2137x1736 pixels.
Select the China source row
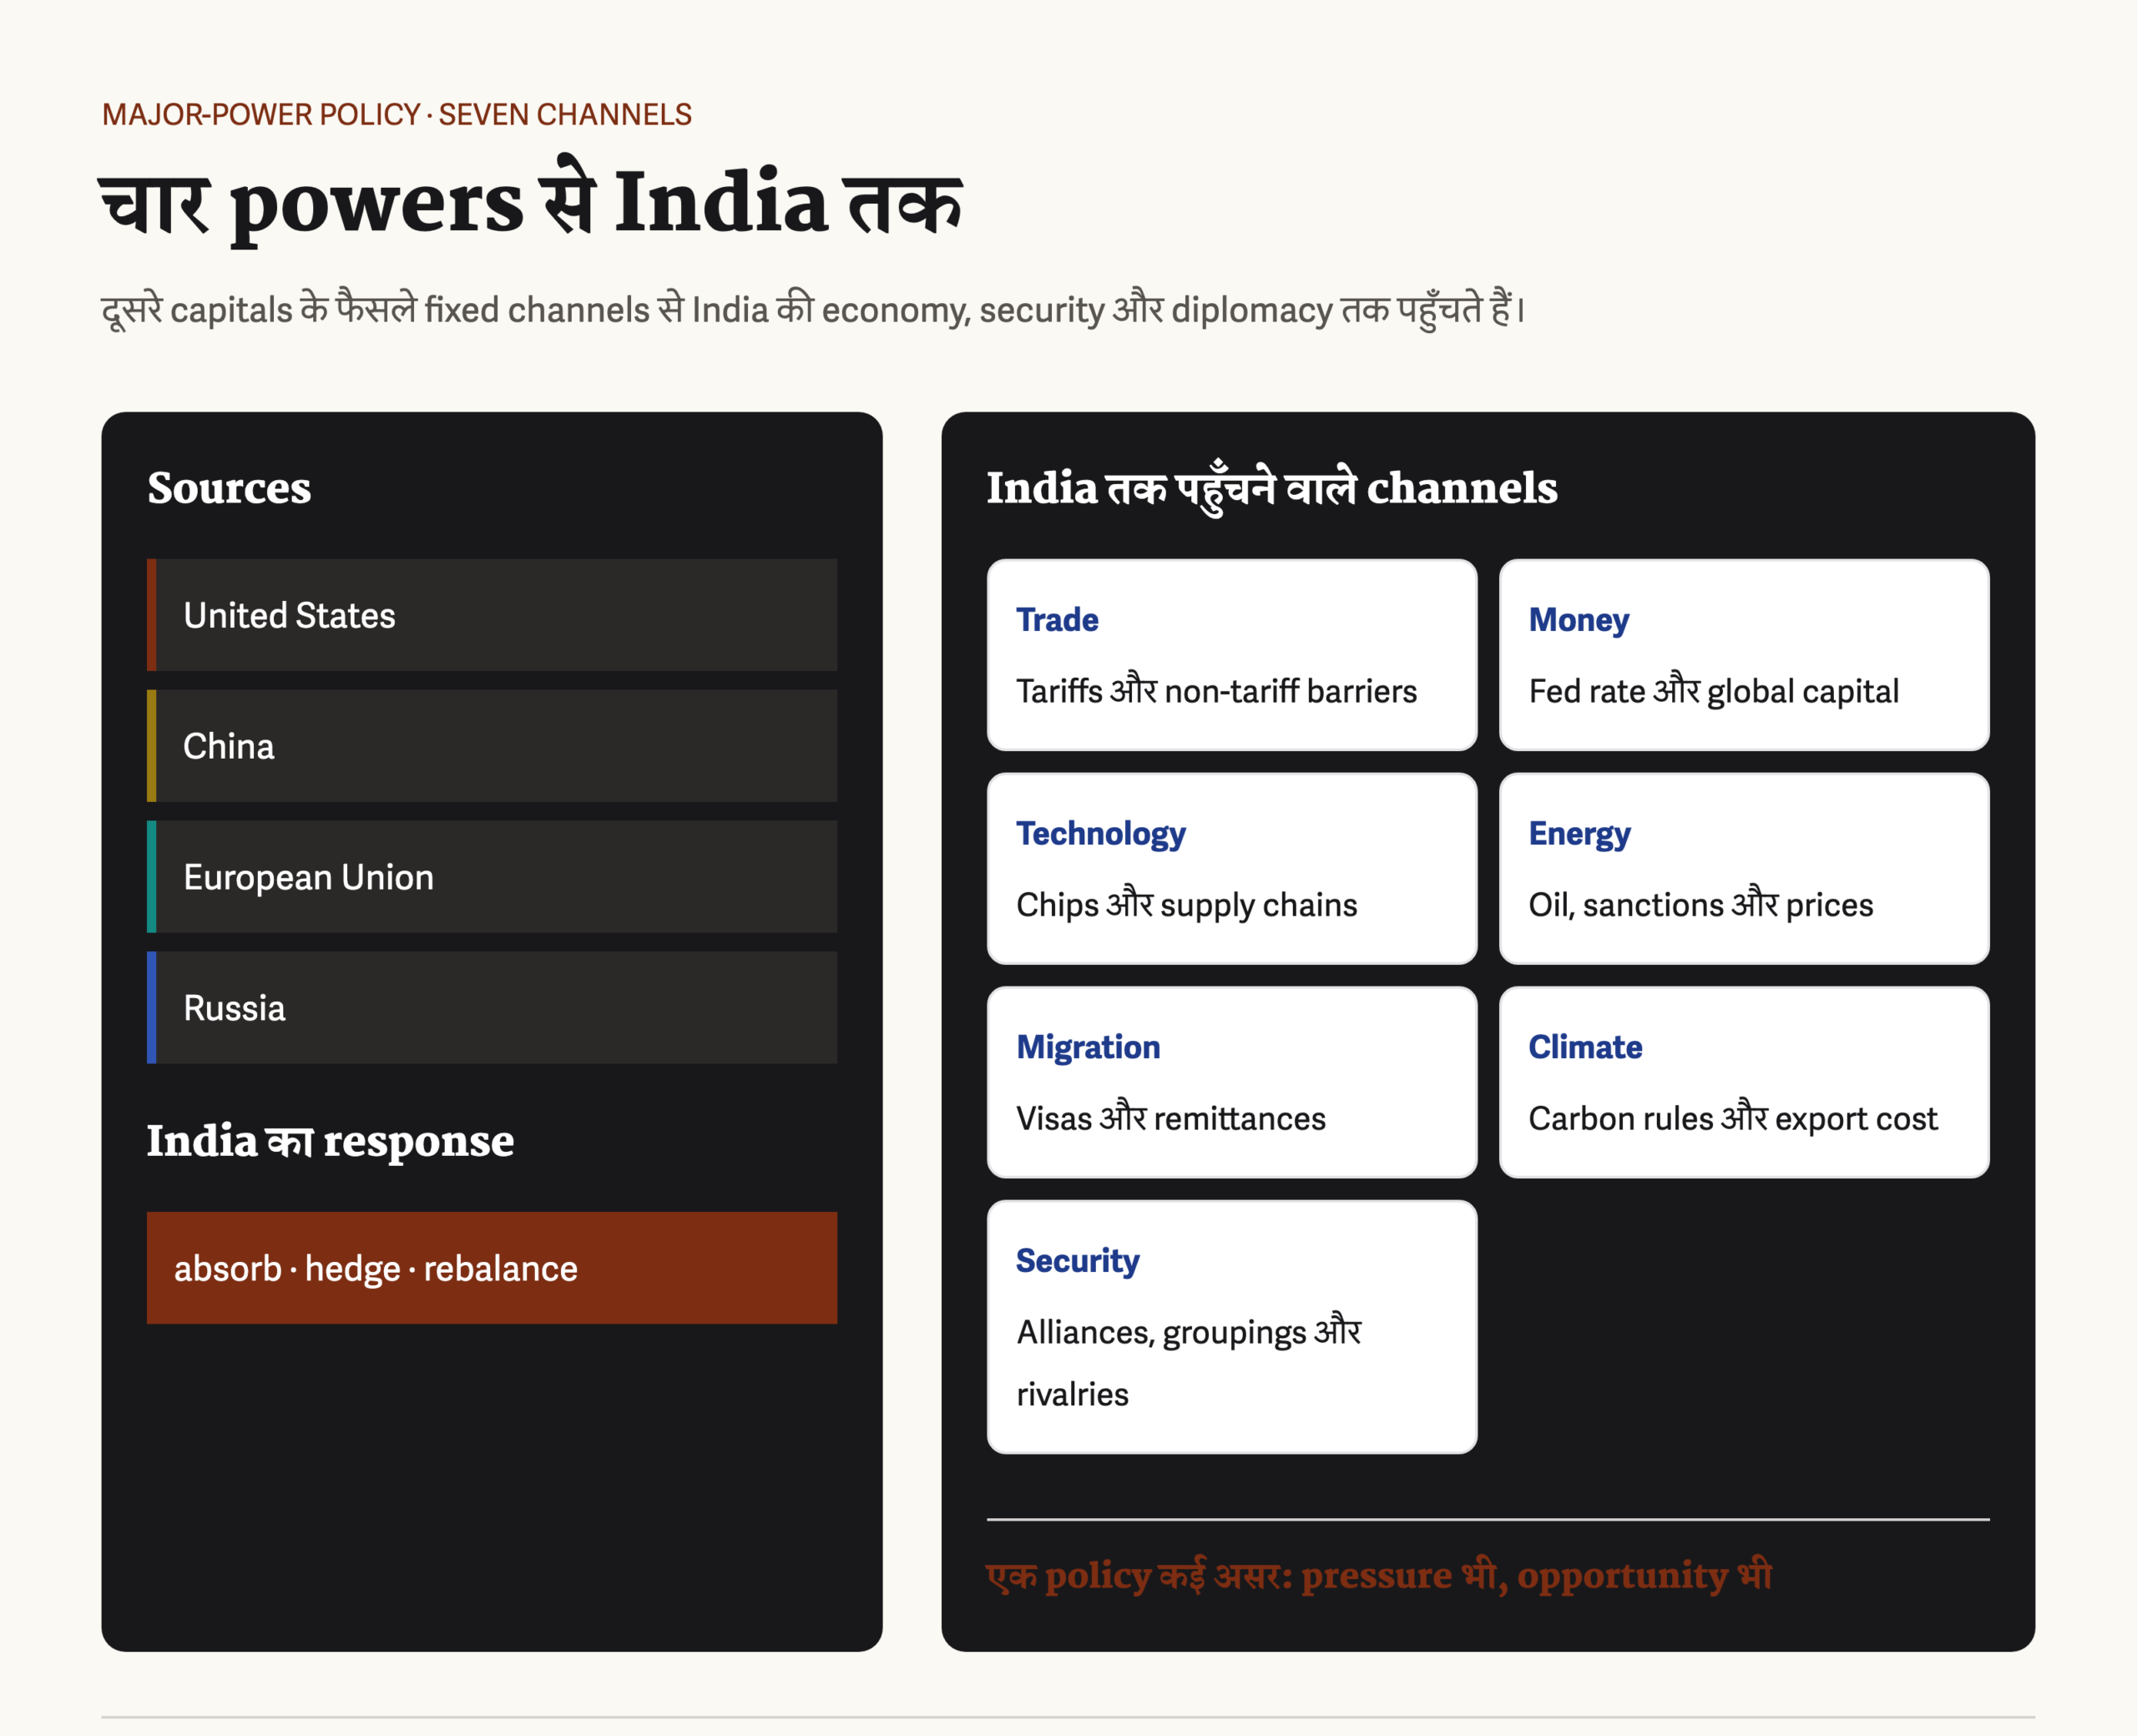click(x=492, y=746)
